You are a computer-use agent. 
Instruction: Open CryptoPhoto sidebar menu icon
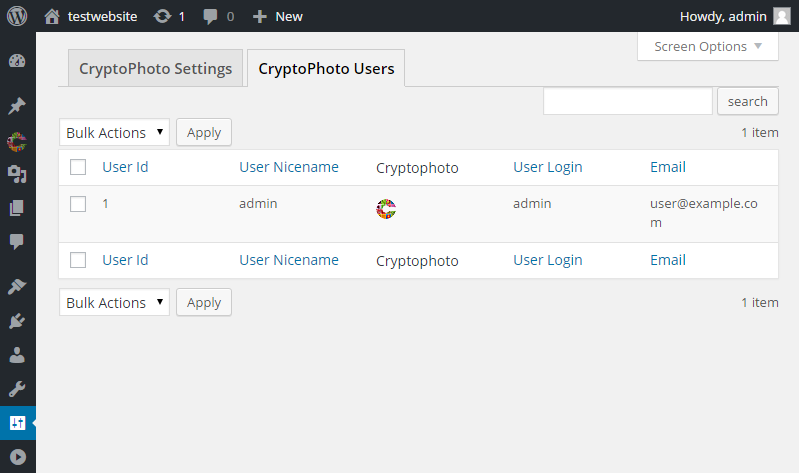(17, 142)
